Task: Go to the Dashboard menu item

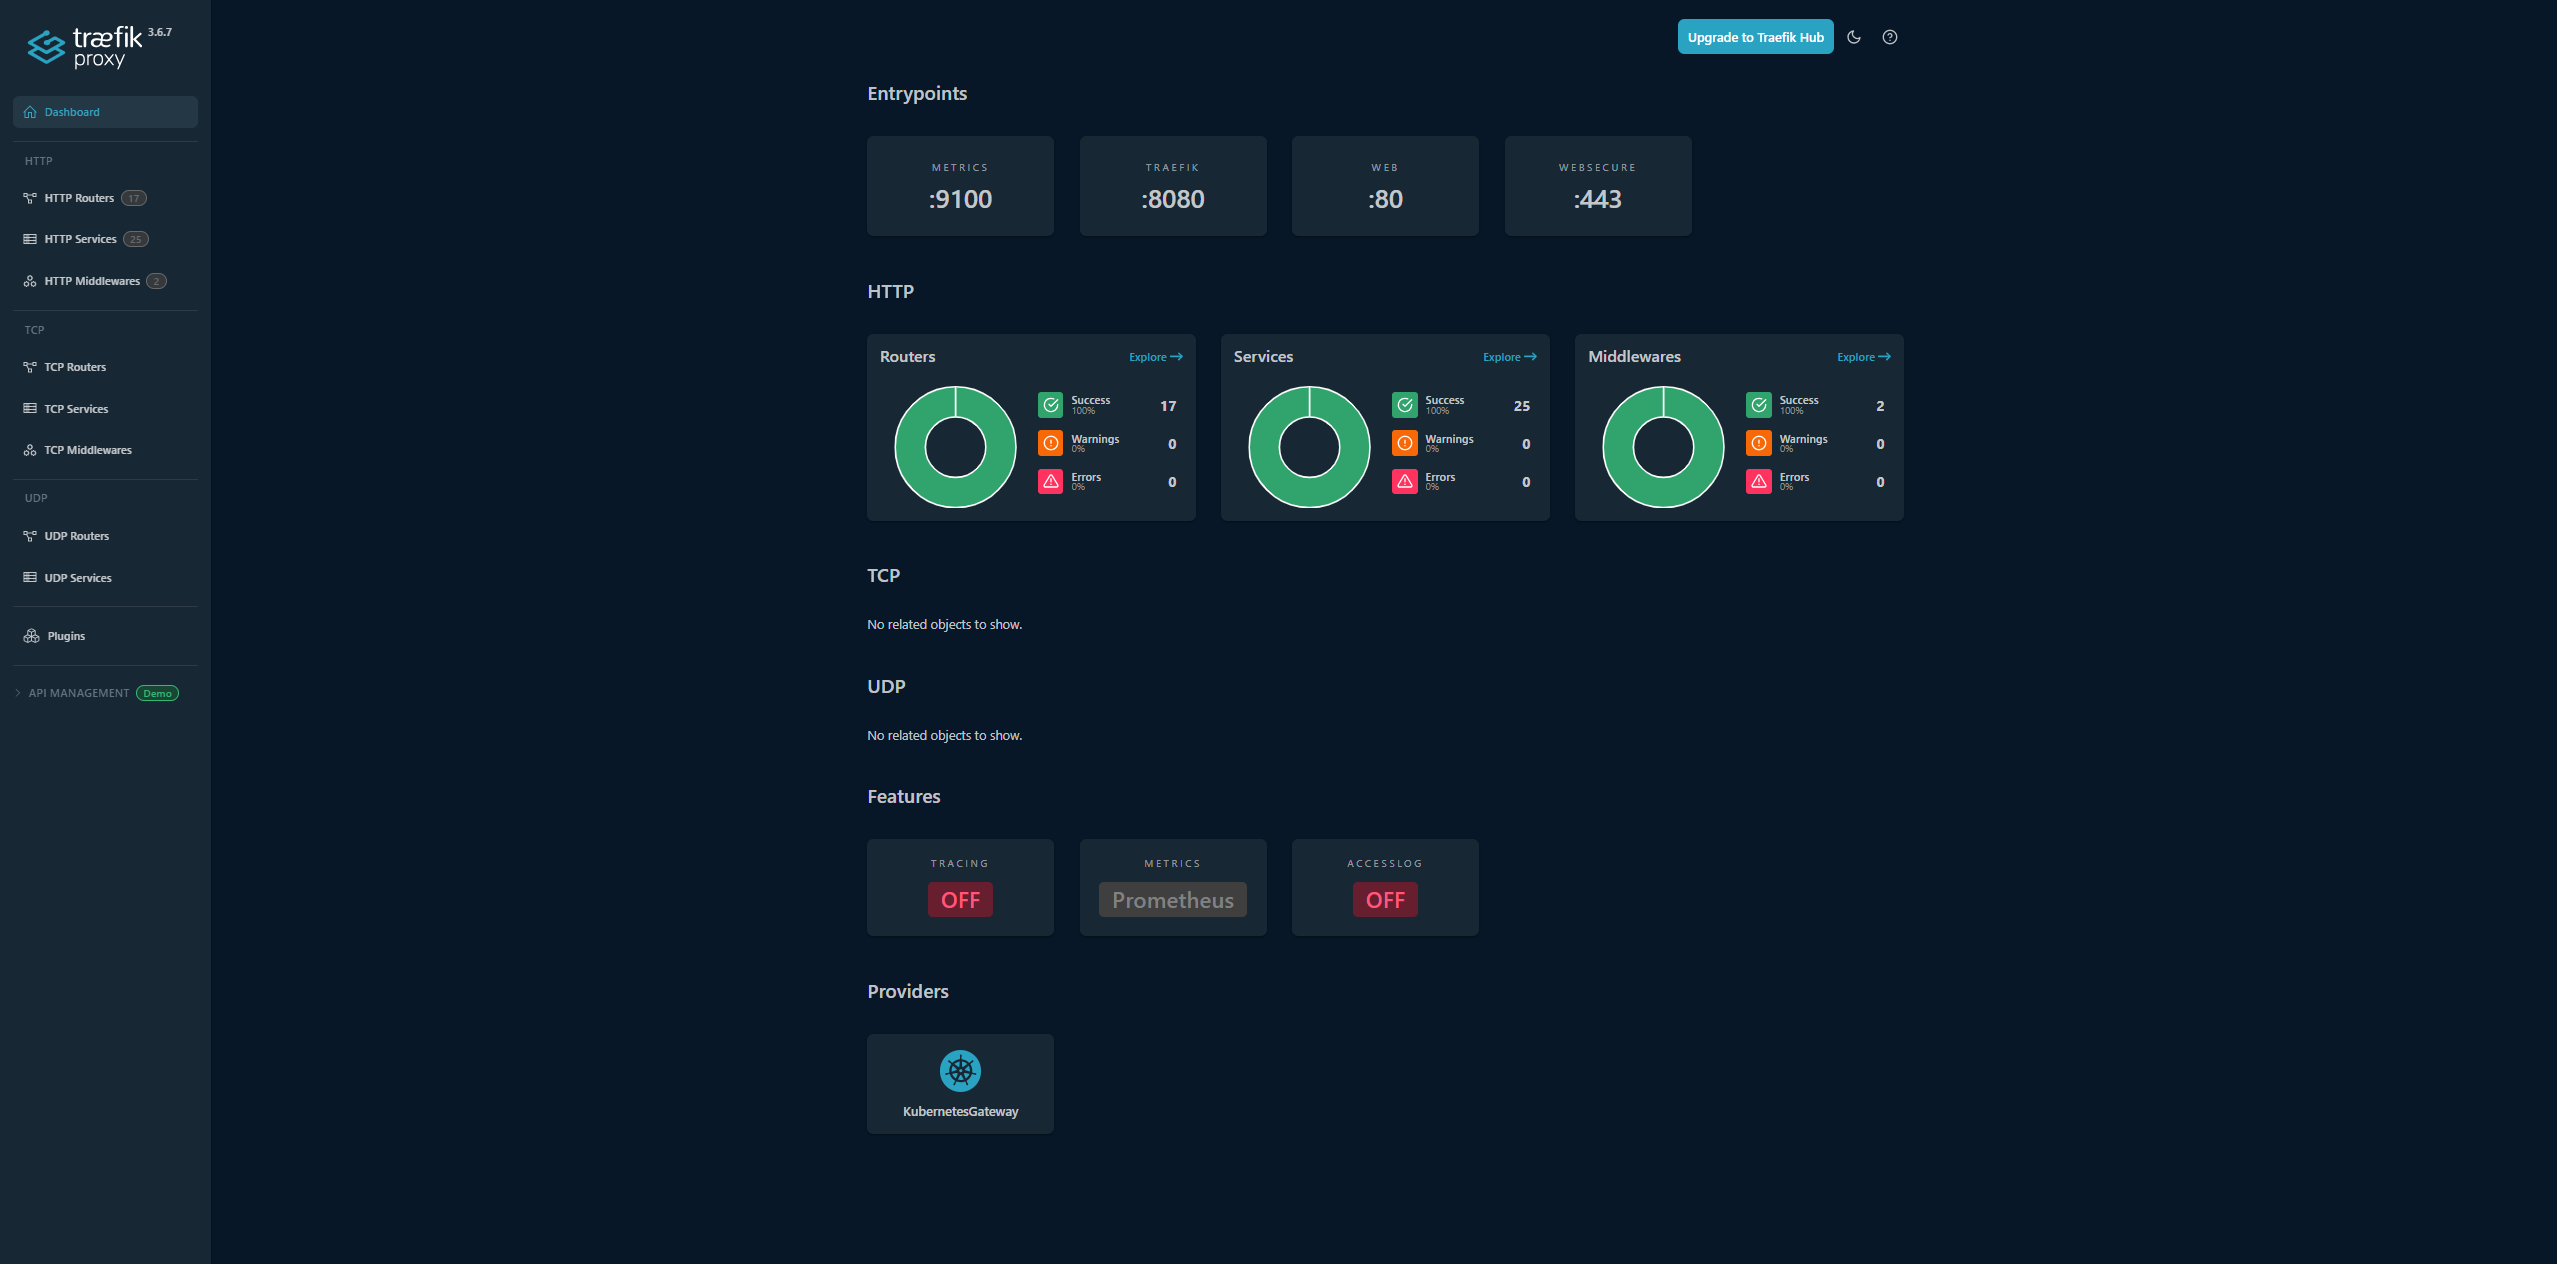Action: point(72,111)
